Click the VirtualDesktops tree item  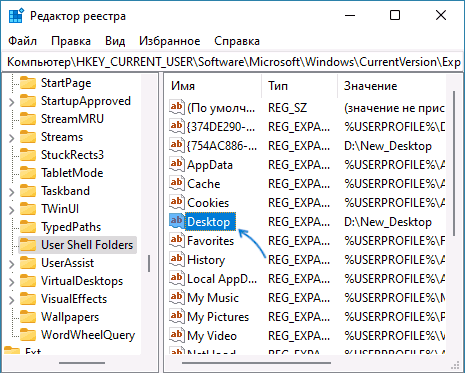point(82,281)
